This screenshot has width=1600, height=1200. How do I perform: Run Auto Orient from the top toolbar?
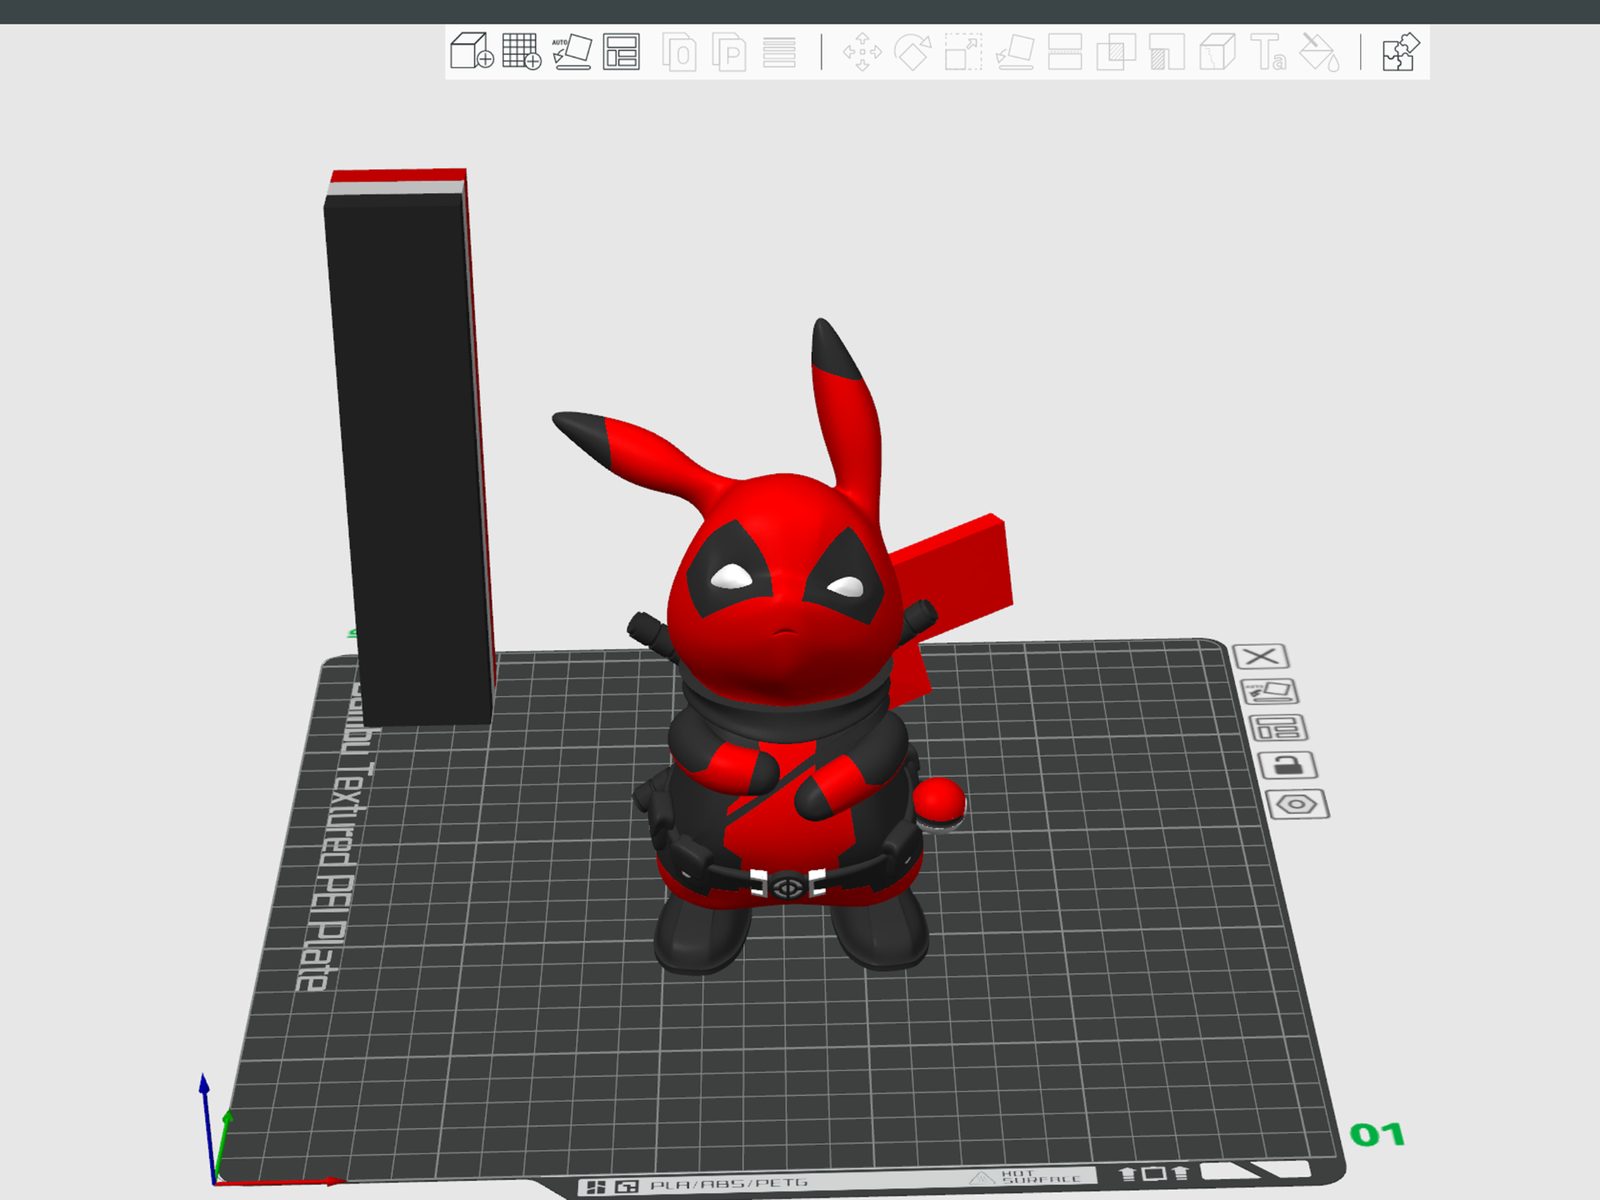[572, 51]
